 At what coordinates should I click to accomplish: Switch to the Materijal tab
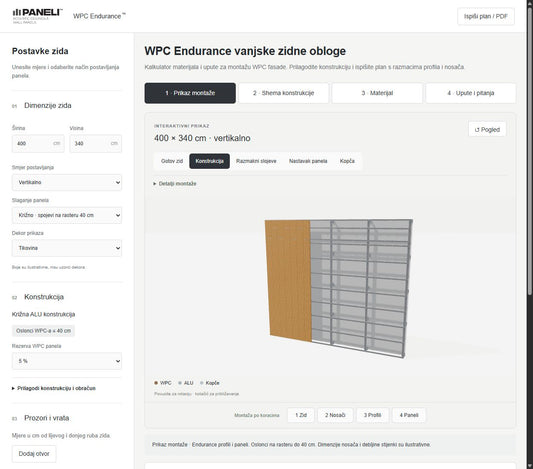(377, 93)
